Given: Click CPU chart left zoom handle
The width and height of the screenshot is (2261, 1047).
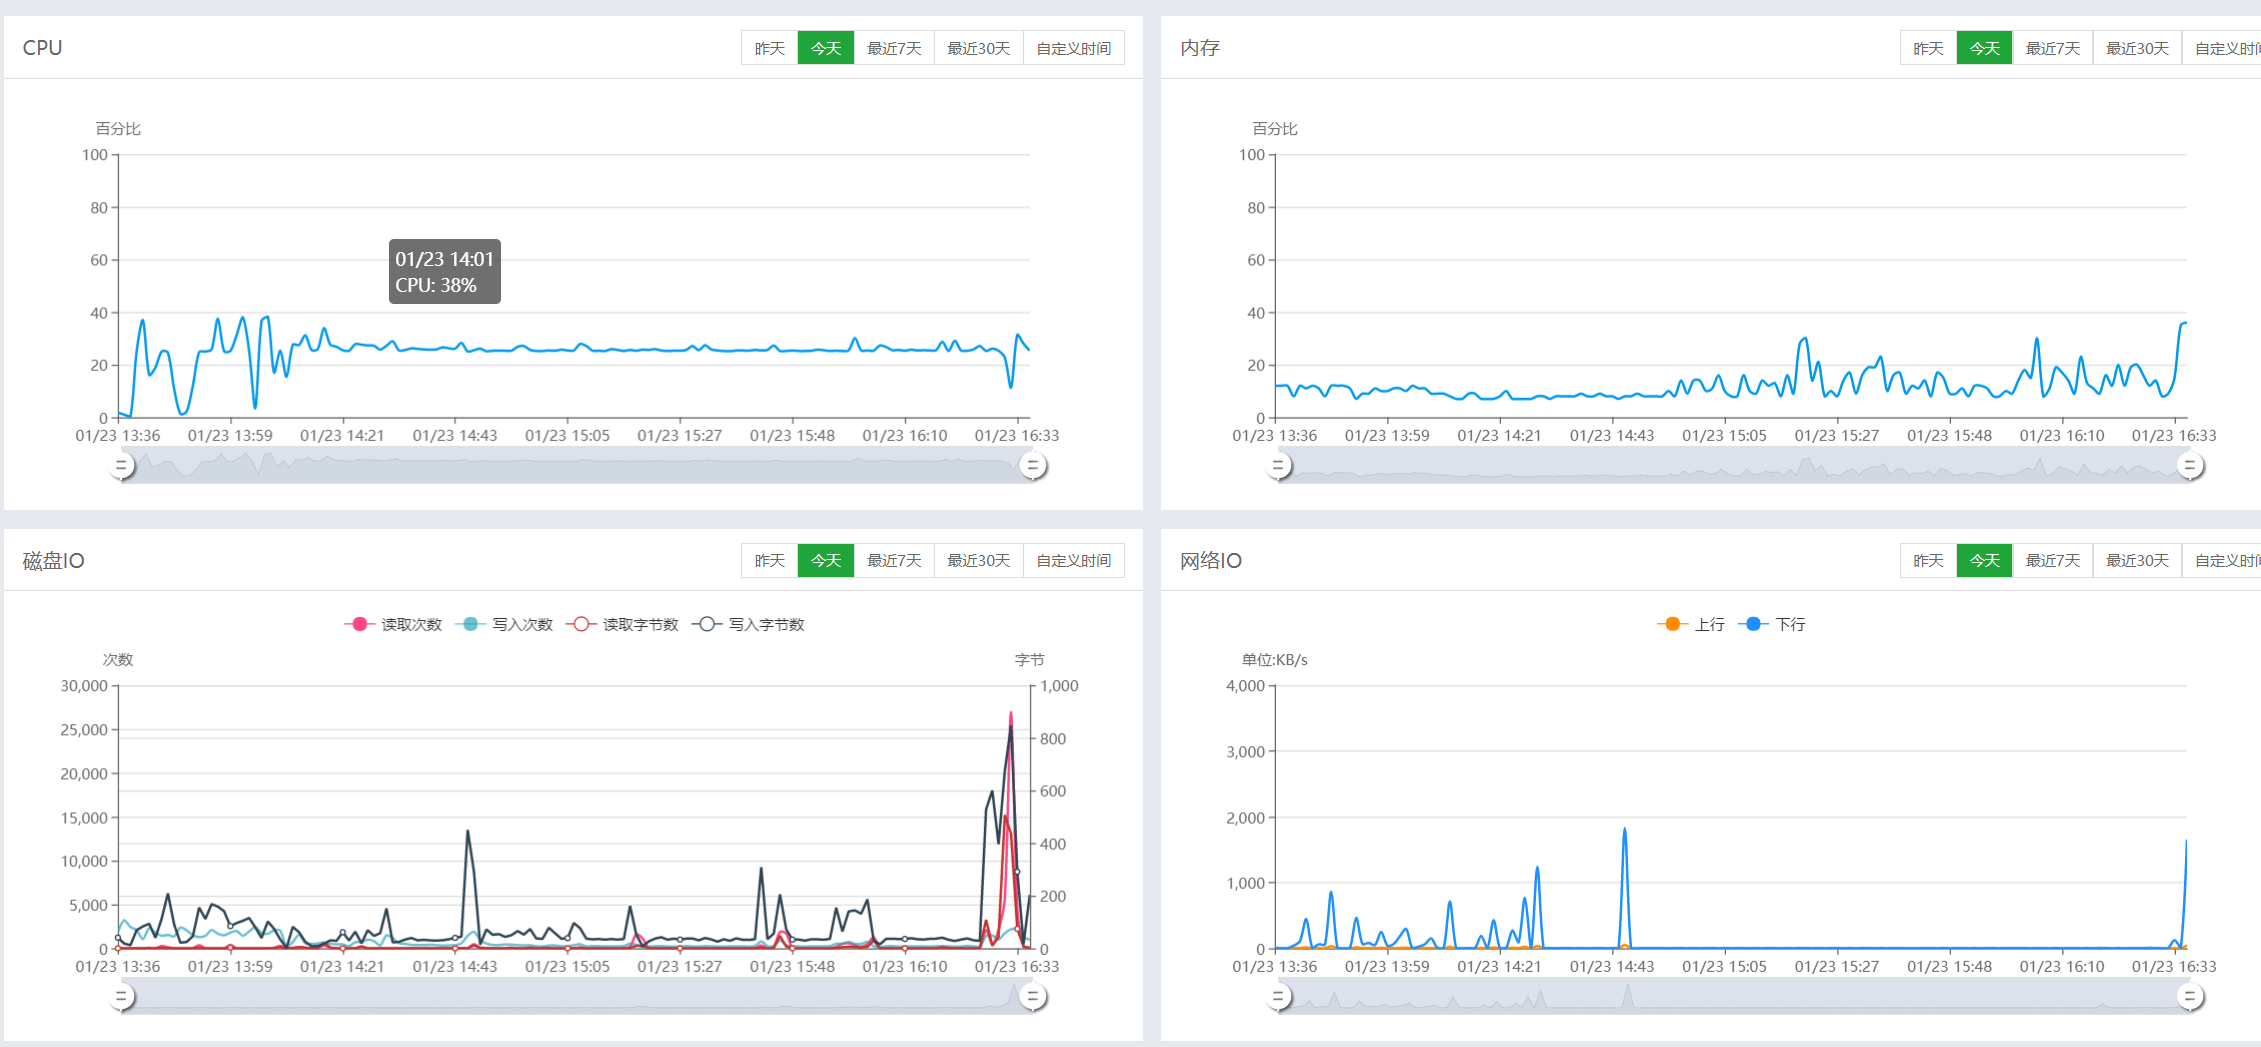Looking at the screenshot, I should (x=122, y=466).
